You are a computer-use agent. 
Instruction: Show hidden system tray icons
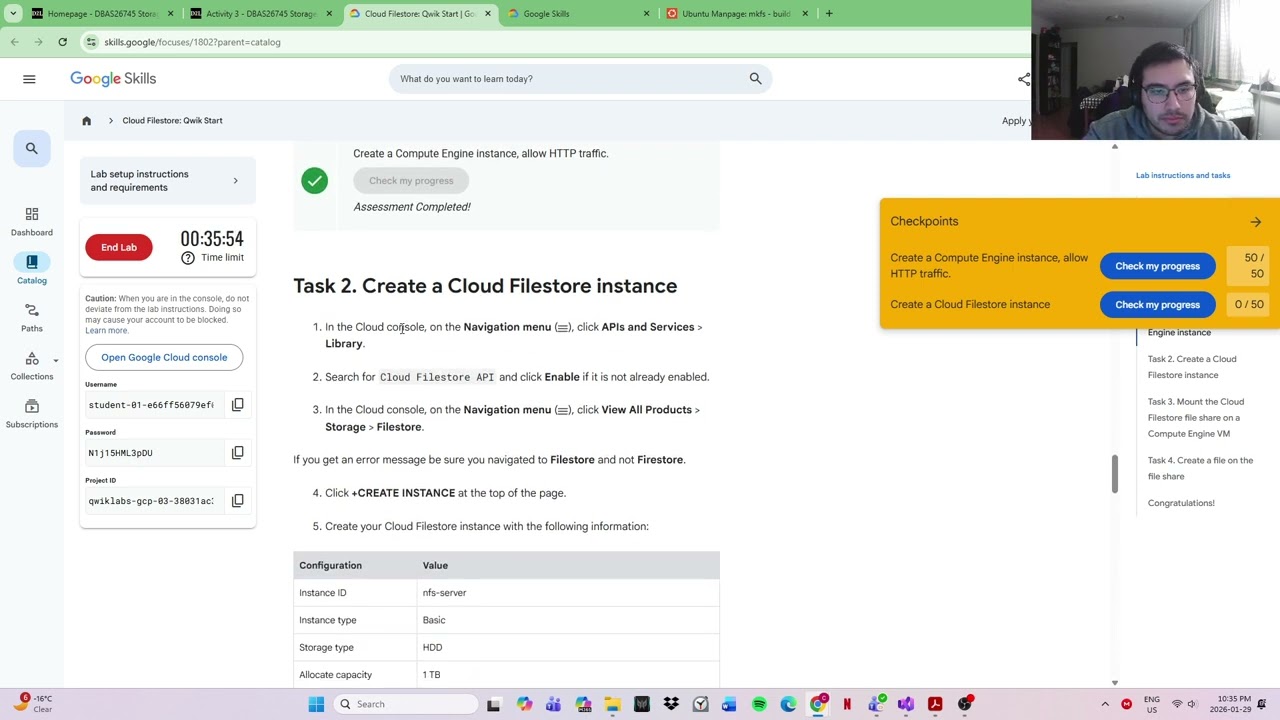[x=1105, y=704]
